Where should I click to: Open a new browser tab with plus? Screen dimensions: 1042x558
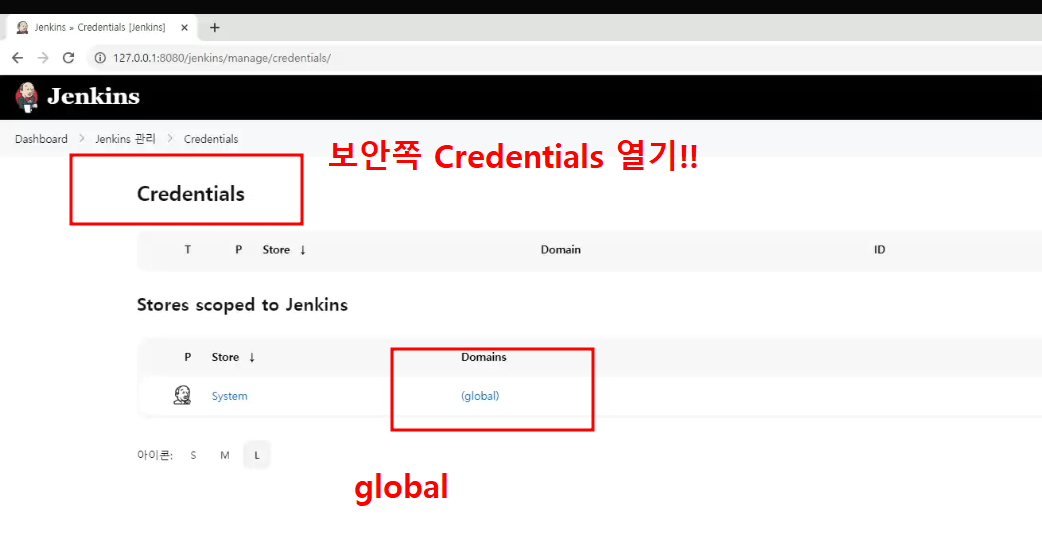tap(214, 27)
